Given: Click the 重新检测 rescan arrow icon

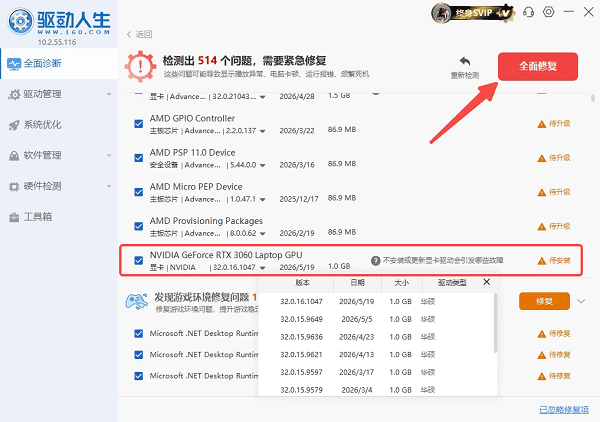Looking at the screenshot, I should tap(465, 61).
